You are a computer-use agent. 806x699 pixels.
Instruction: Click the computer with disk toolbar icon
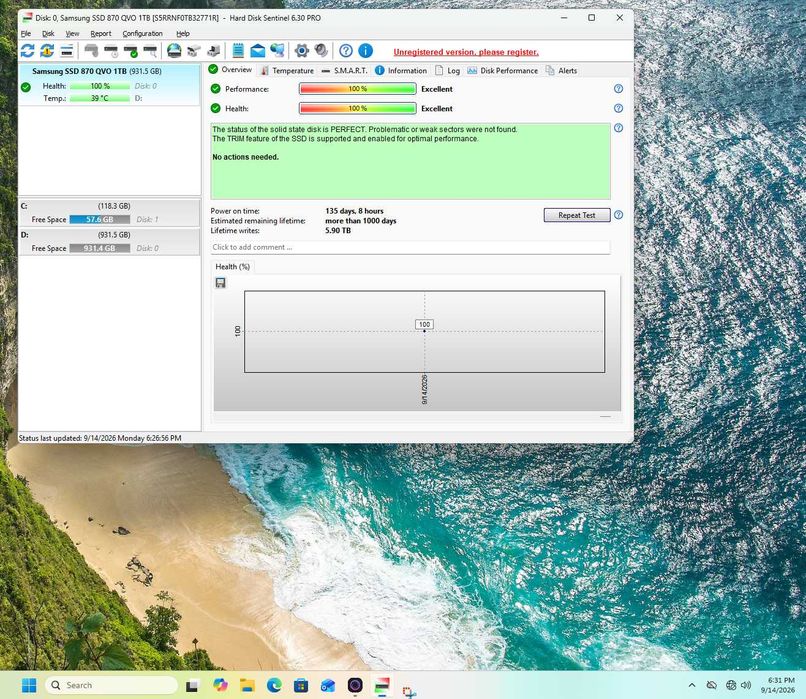click(214, 50)
